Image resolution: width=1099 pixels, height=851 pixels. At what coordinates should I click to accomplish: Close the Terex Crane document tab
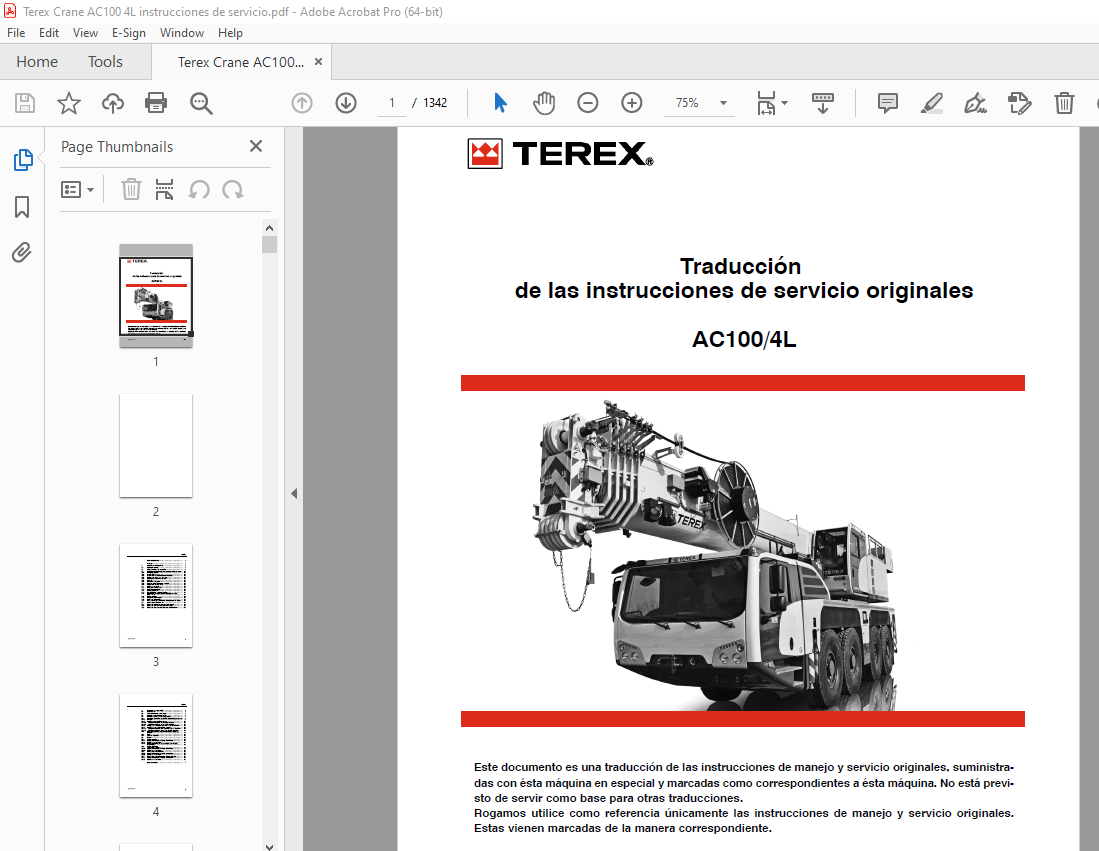(318, 62)
